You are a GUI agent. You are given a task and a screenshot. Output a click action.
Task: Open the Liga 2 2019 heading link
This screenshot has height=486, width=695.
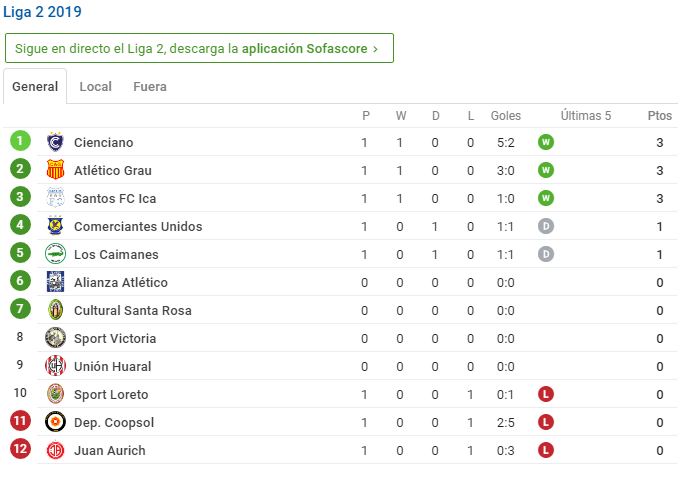tap(42, 12)
